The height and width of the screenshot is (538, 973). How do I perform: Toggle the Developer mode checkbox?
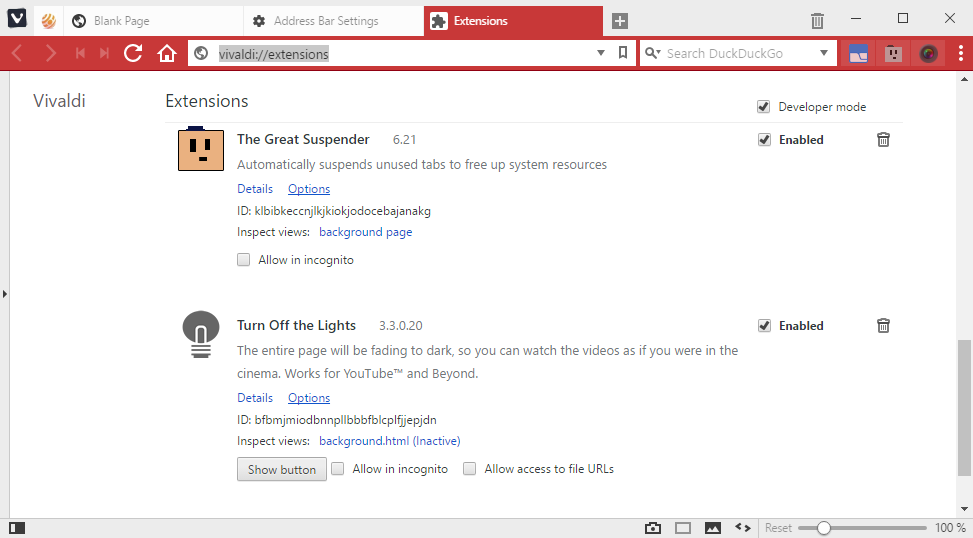coord(763,107)
